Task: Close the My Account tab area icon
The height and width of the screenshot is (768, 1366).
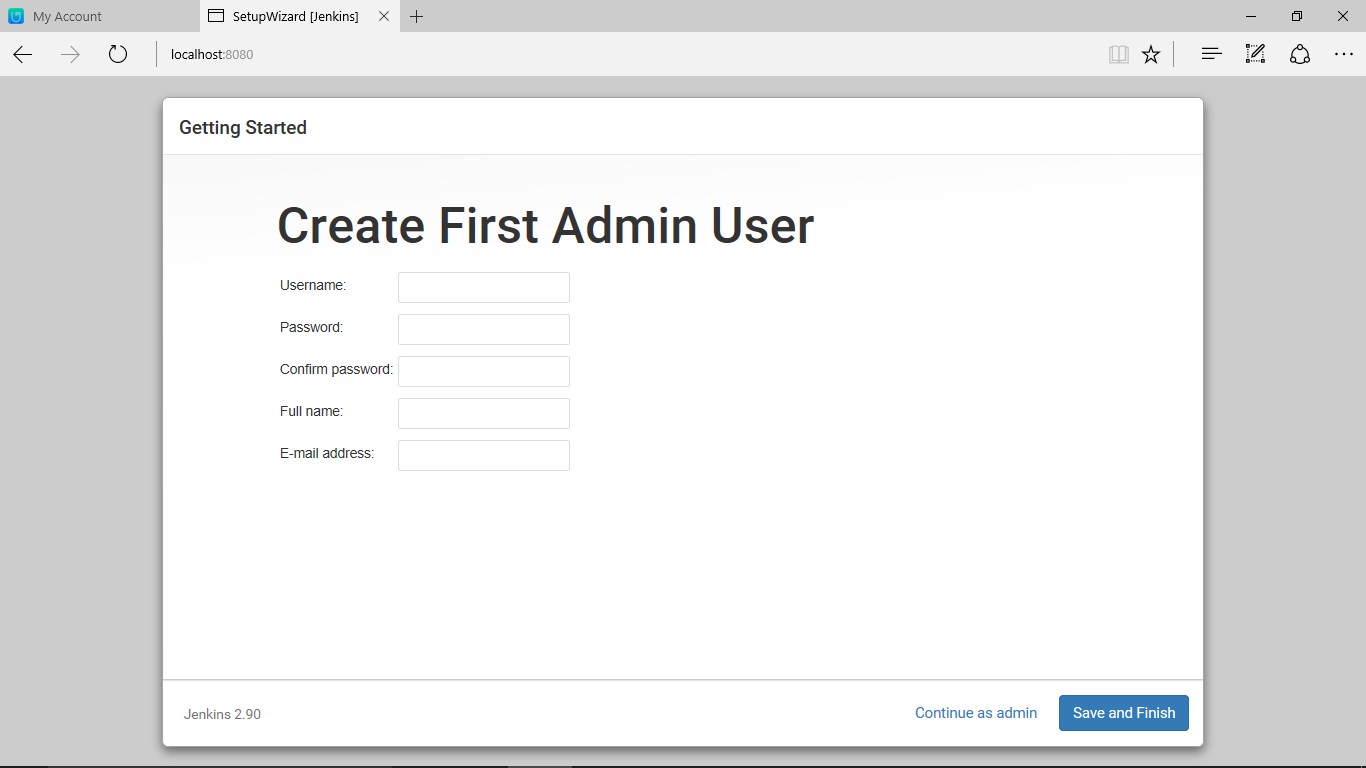Action: coord(16,16)
